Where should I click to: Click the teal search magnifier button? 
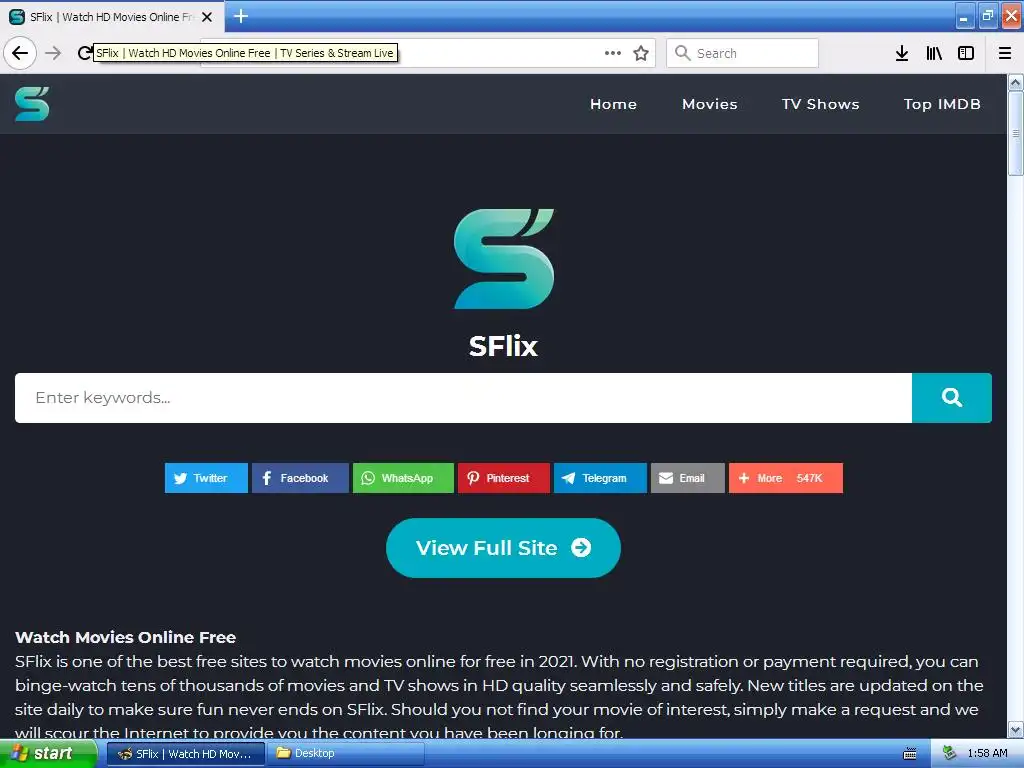coord(952,398)
